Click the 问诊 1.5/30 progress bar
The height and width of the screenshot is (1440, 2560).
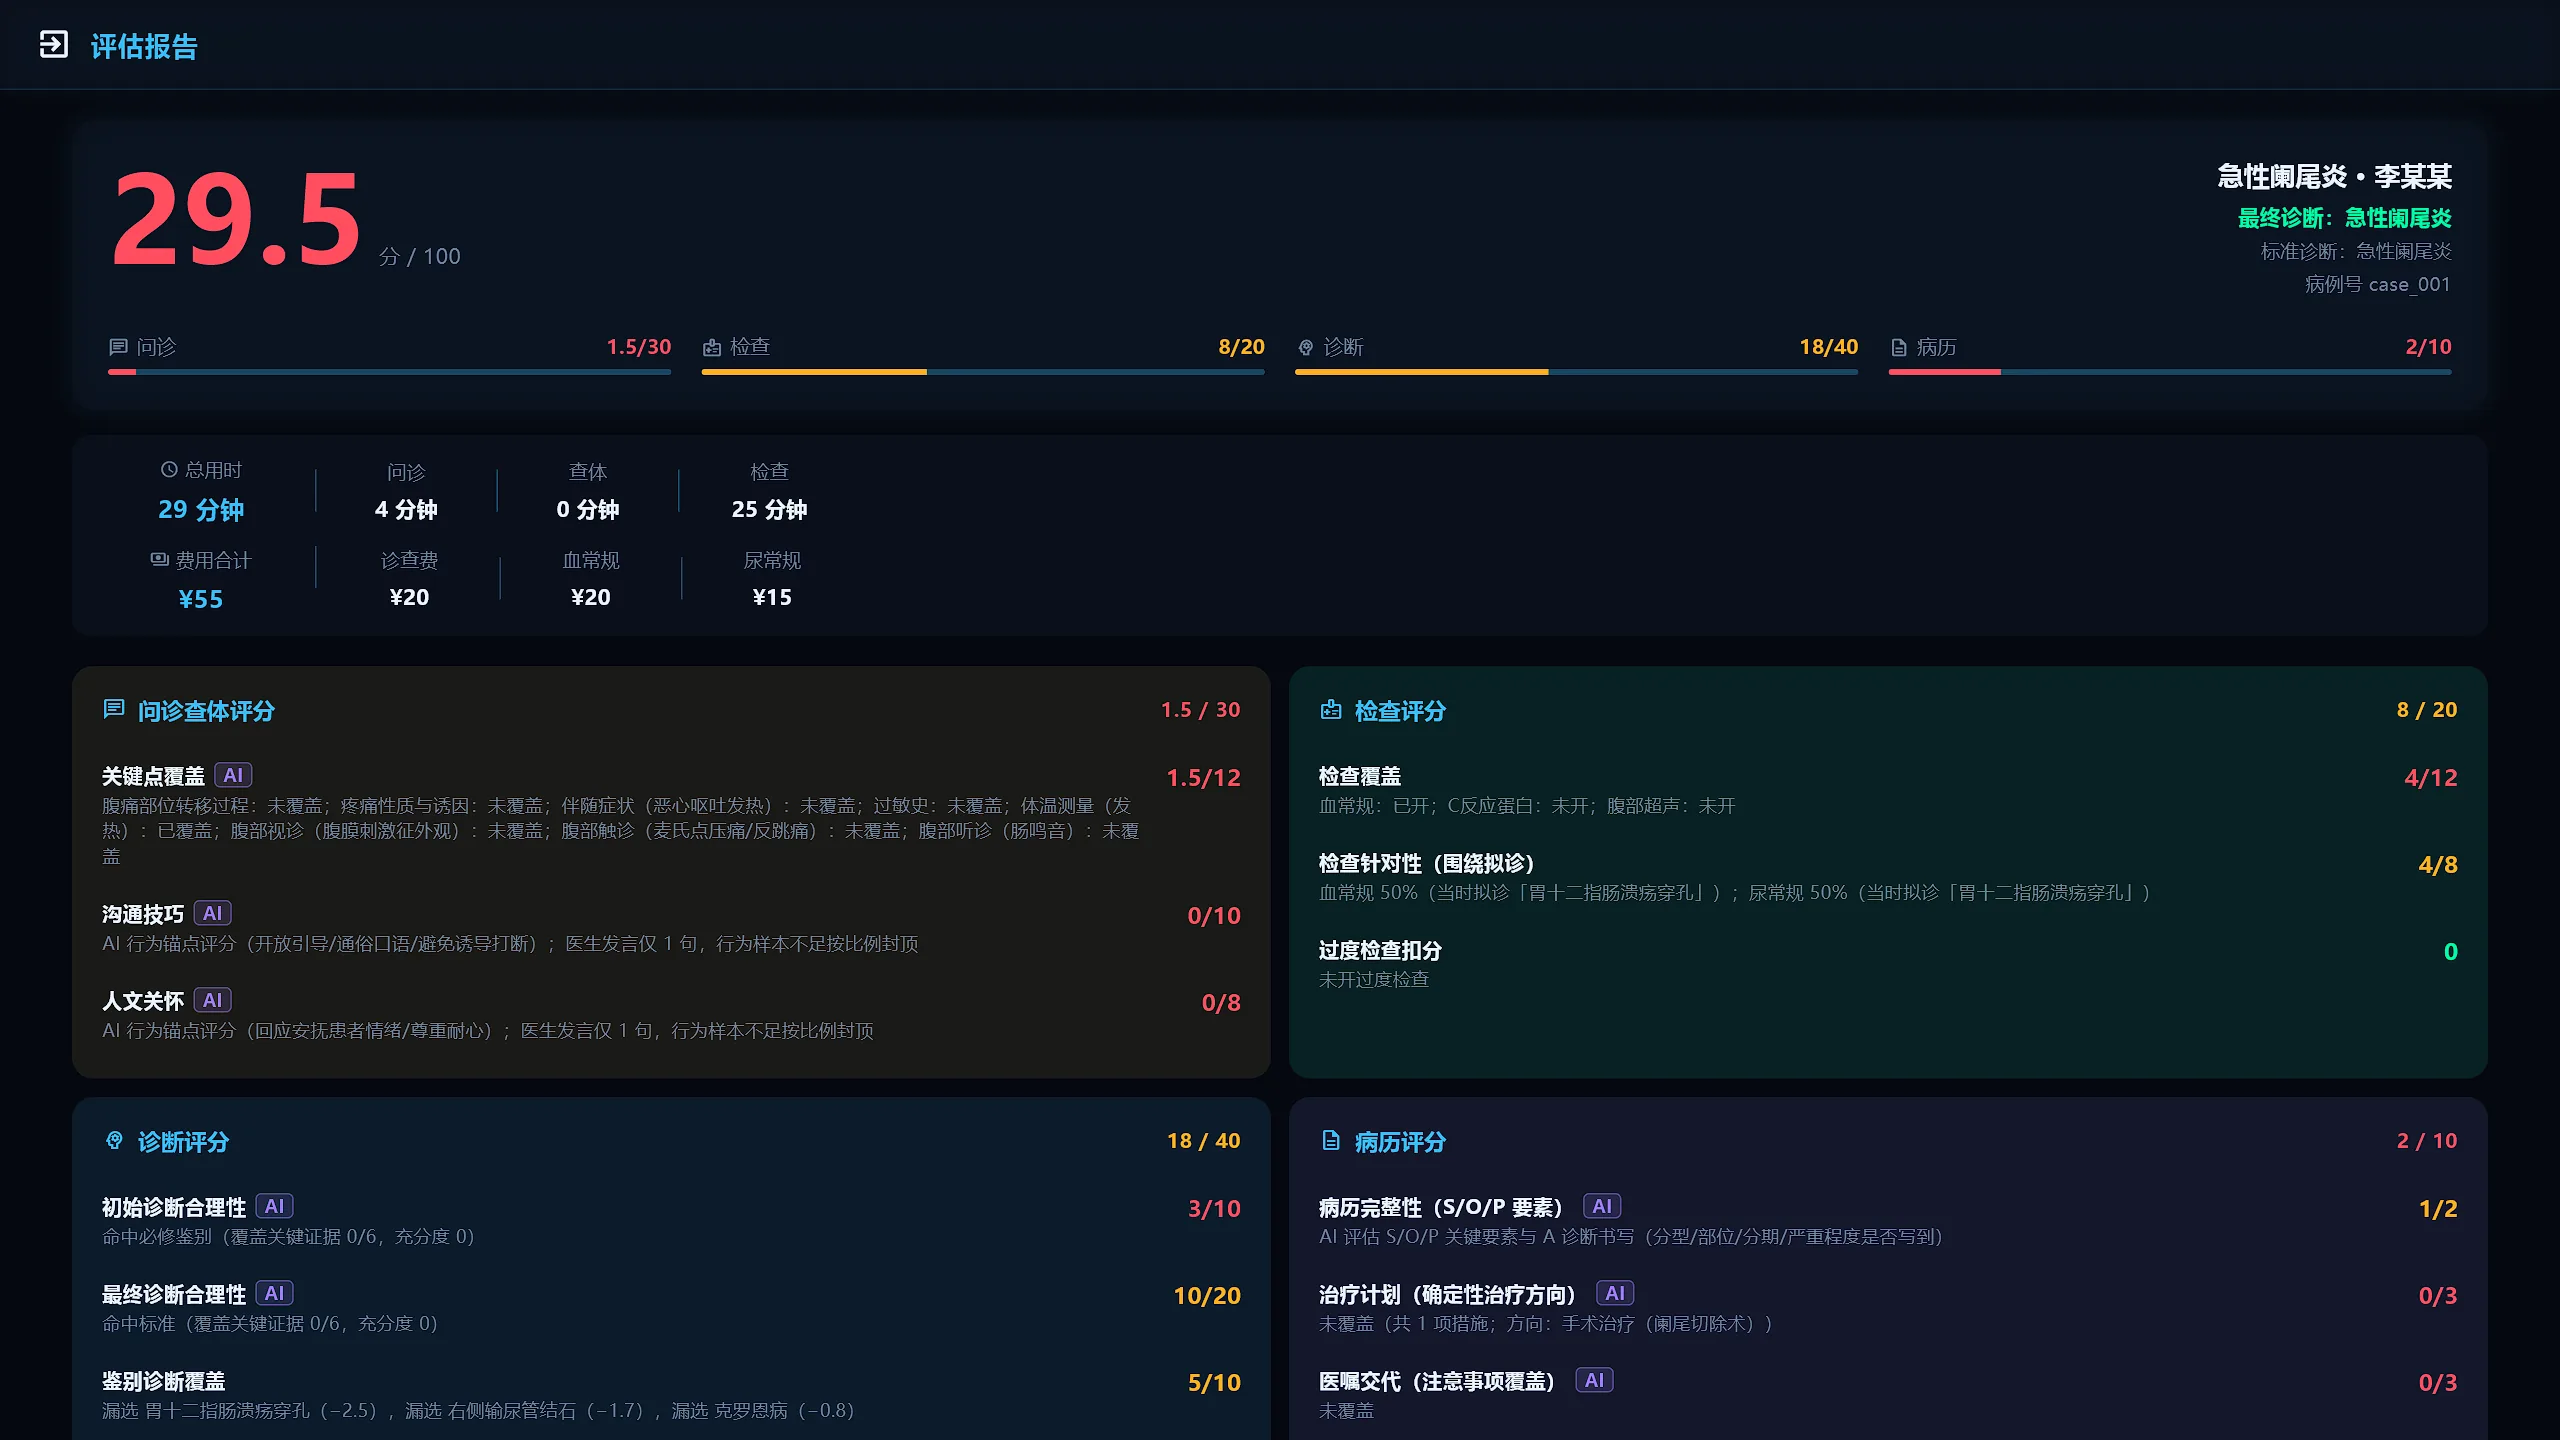pos(390,372)
